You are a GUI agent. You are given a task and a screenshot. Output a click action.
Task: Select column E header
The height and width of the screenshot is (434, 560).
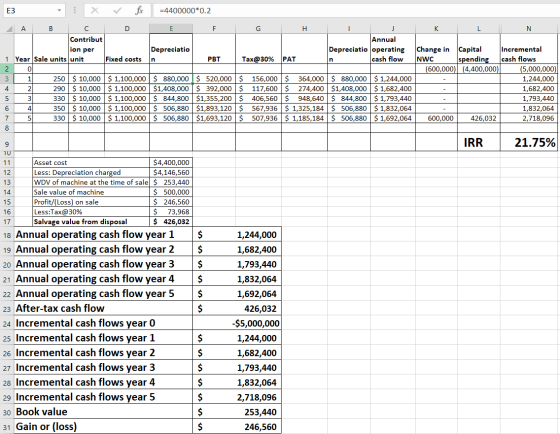point(171,29)
